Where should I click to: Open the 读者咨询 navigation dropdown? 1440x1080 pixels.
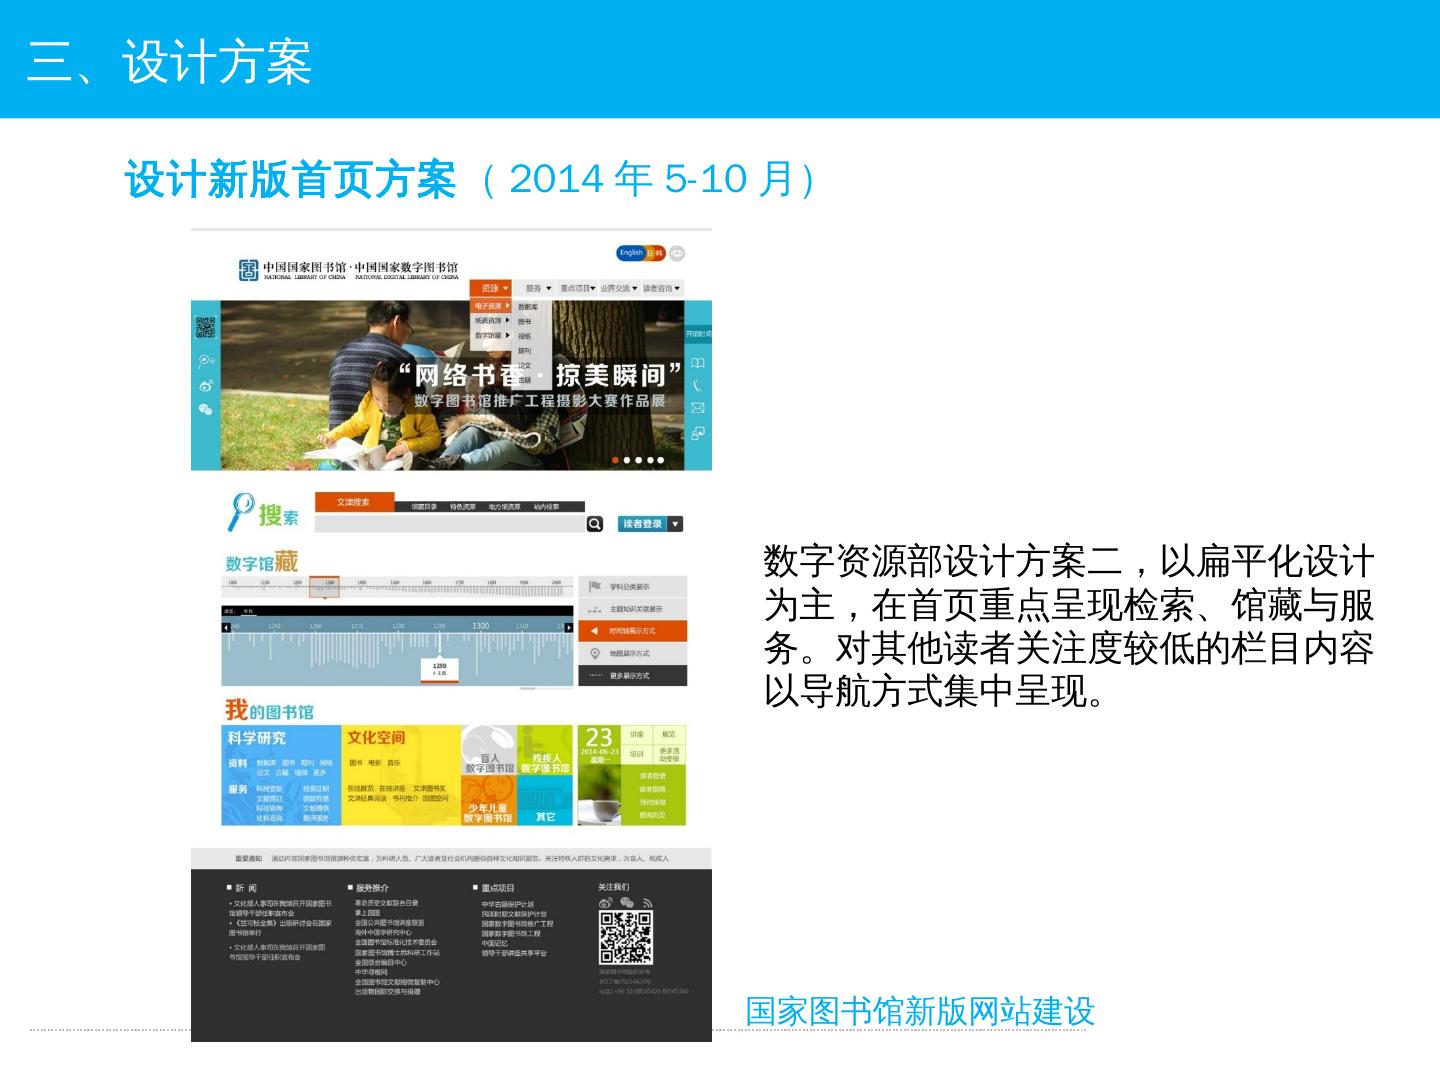click(x=661, y=288)
